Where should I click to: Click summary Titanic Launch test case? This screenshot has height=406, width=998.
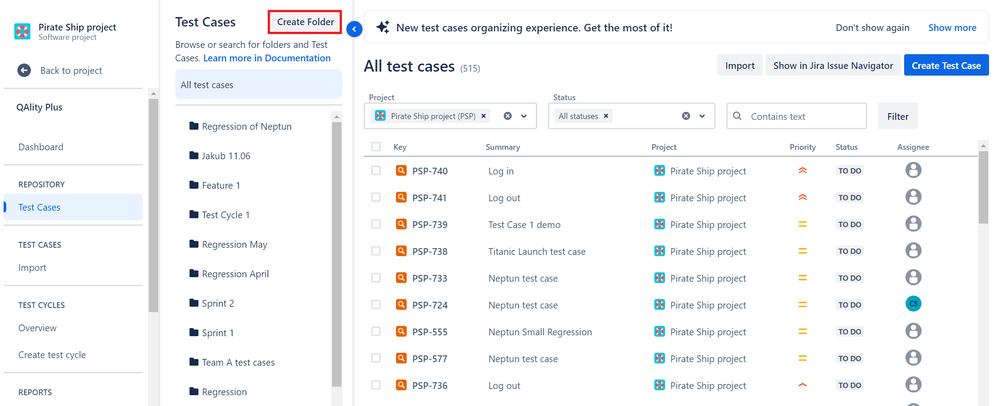[537, 251]
